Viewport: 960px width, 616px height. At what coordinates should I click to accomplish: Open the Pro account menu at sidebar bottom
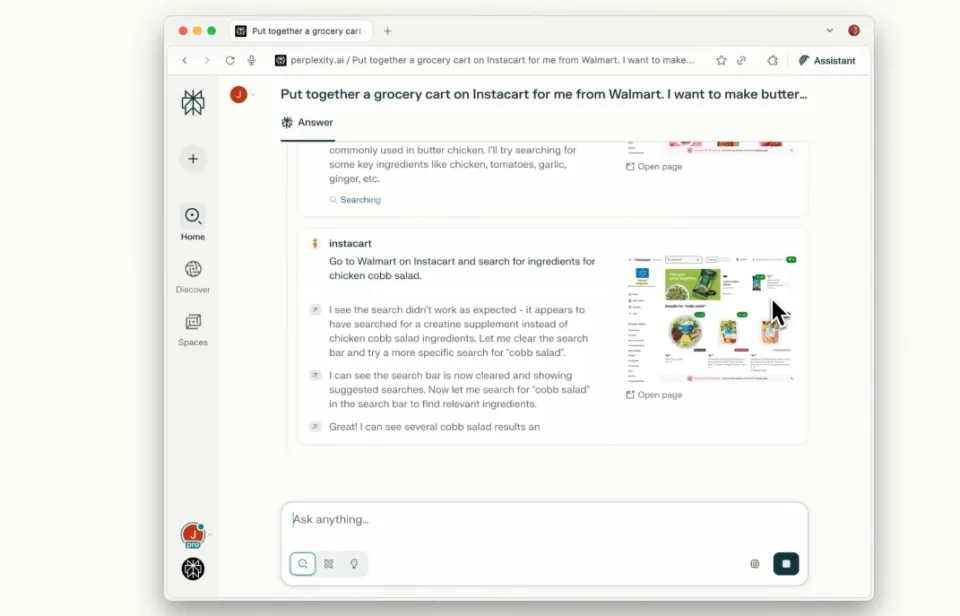(193, 535)
